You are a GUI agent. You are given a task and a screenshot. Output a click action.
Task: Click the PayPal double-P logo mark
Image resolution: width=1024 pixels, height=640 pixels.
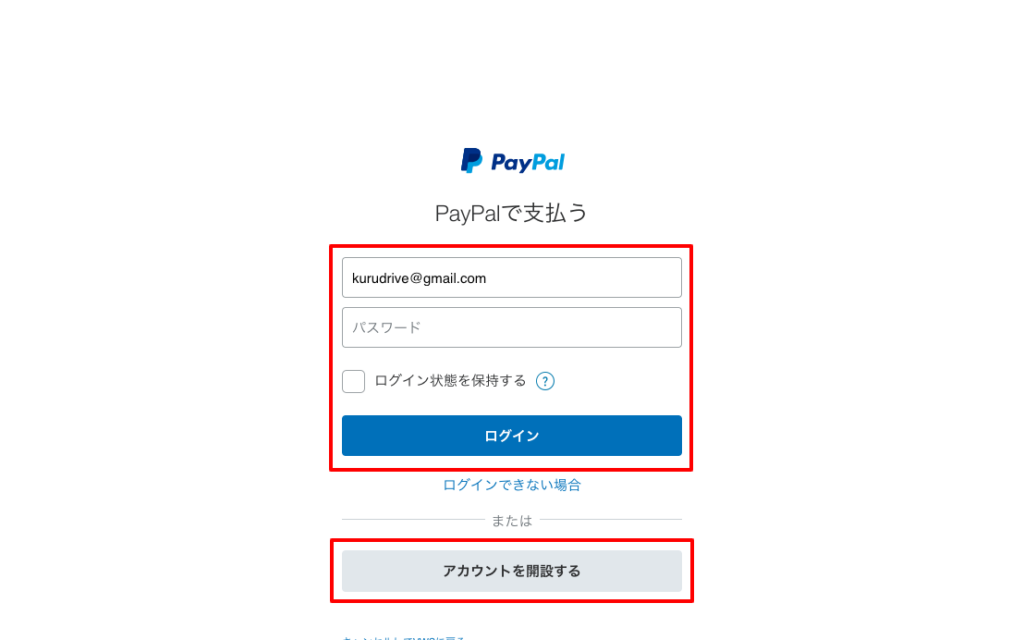coord(472,161)
